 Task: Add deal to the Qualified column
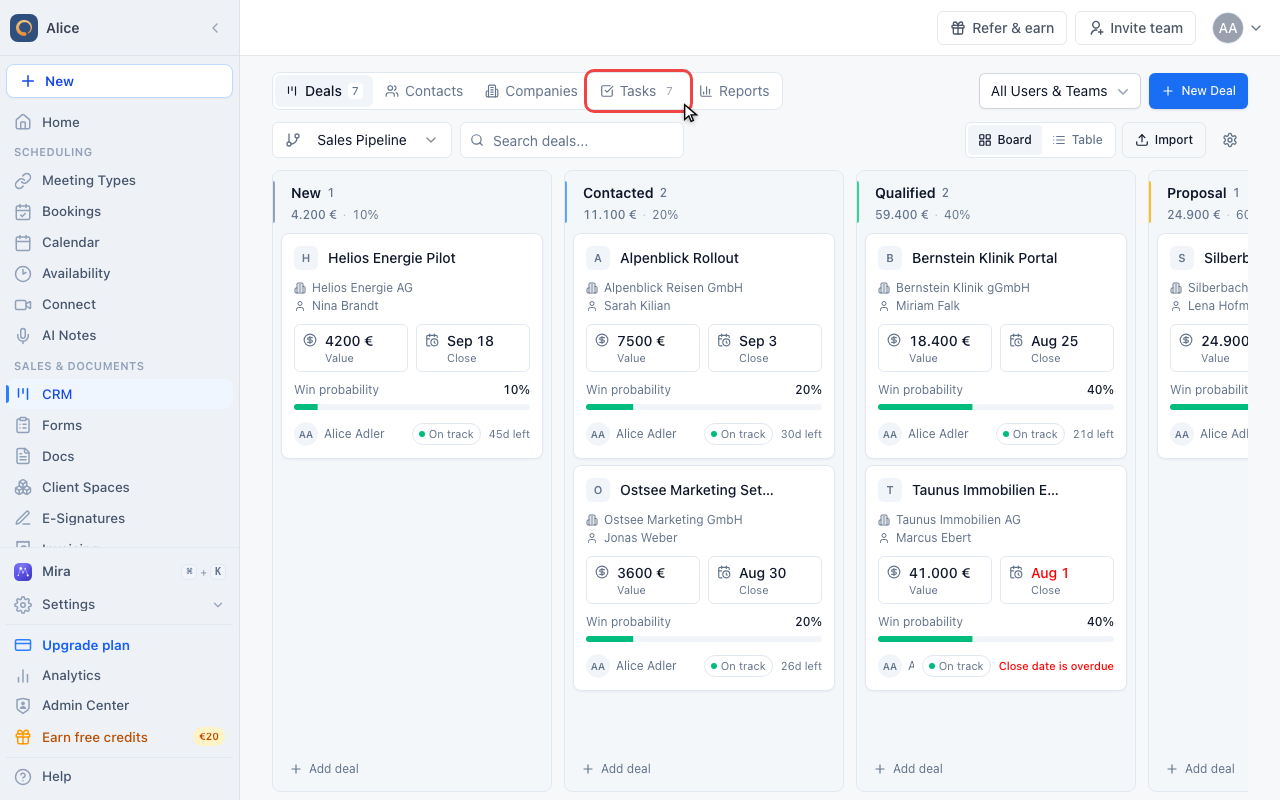909,769
